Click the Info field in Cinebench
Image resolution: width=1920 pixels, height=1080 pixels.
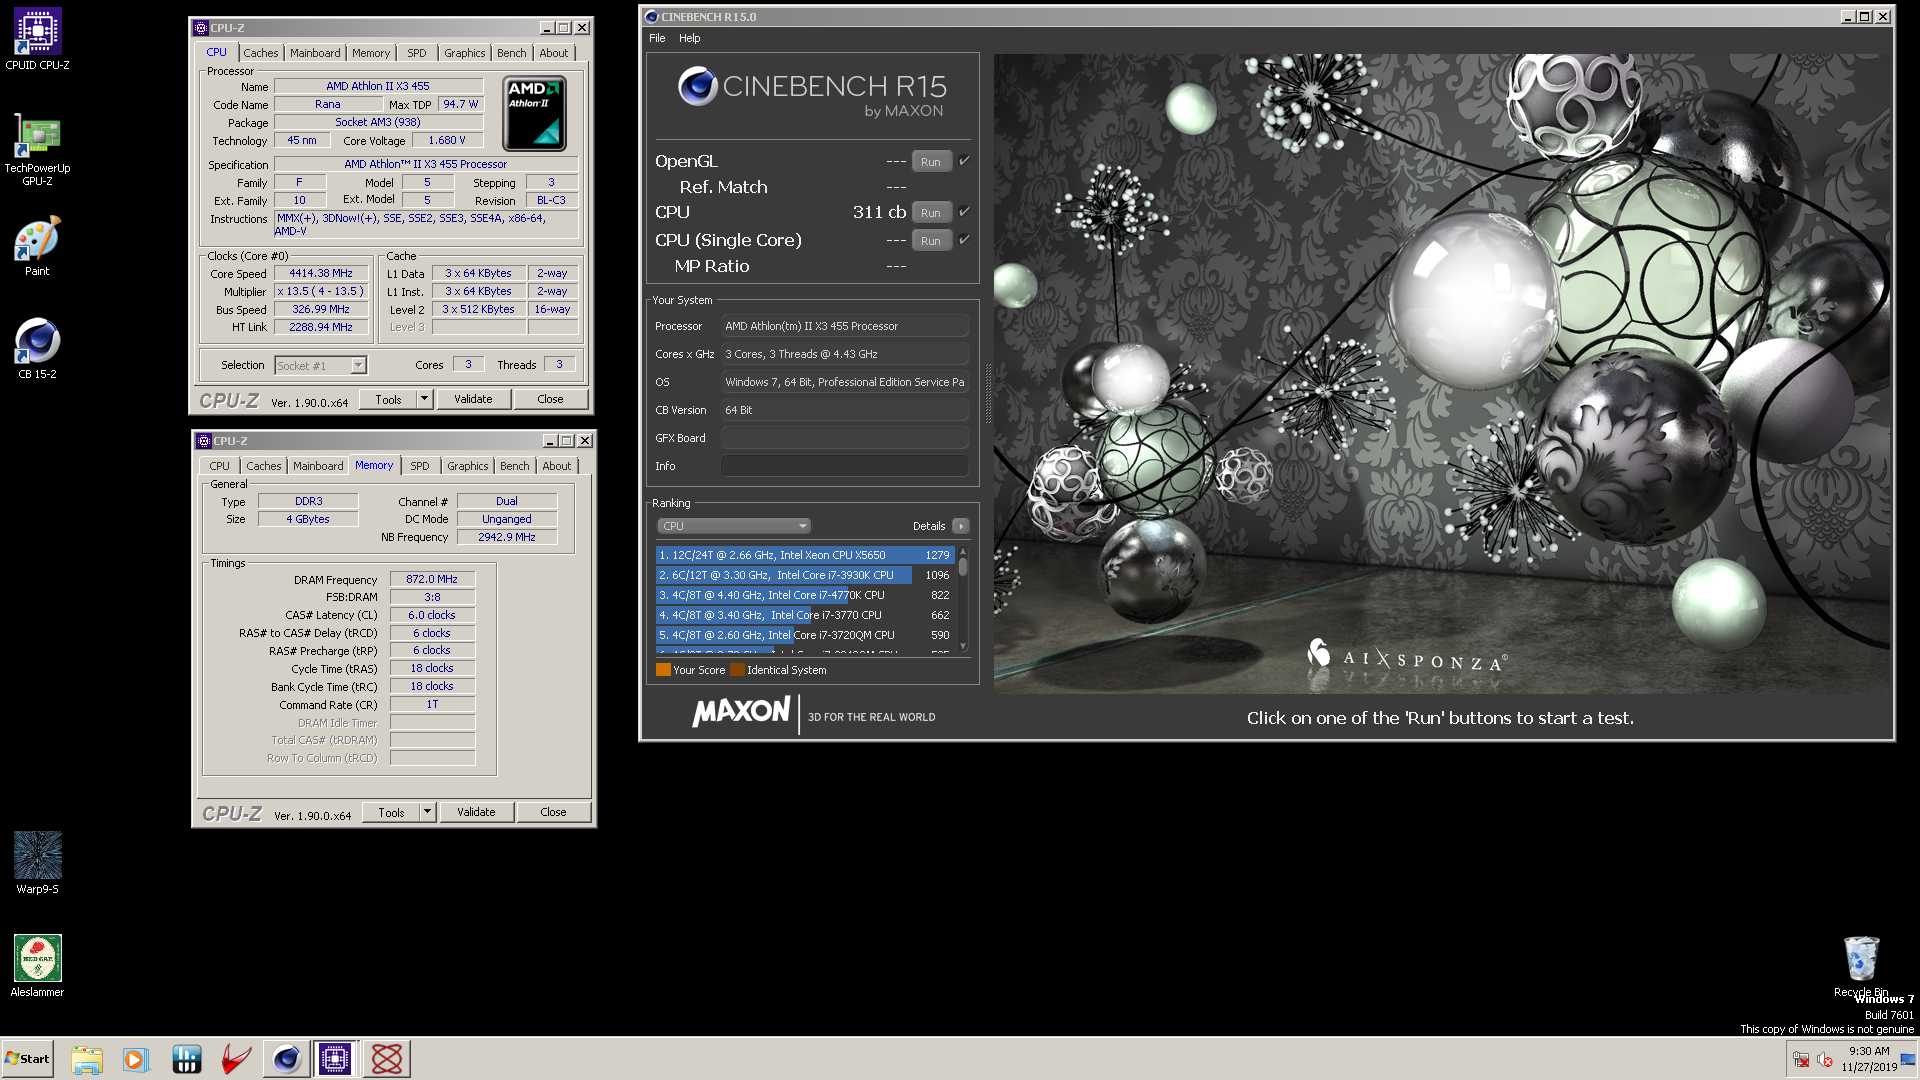[845, 466]
